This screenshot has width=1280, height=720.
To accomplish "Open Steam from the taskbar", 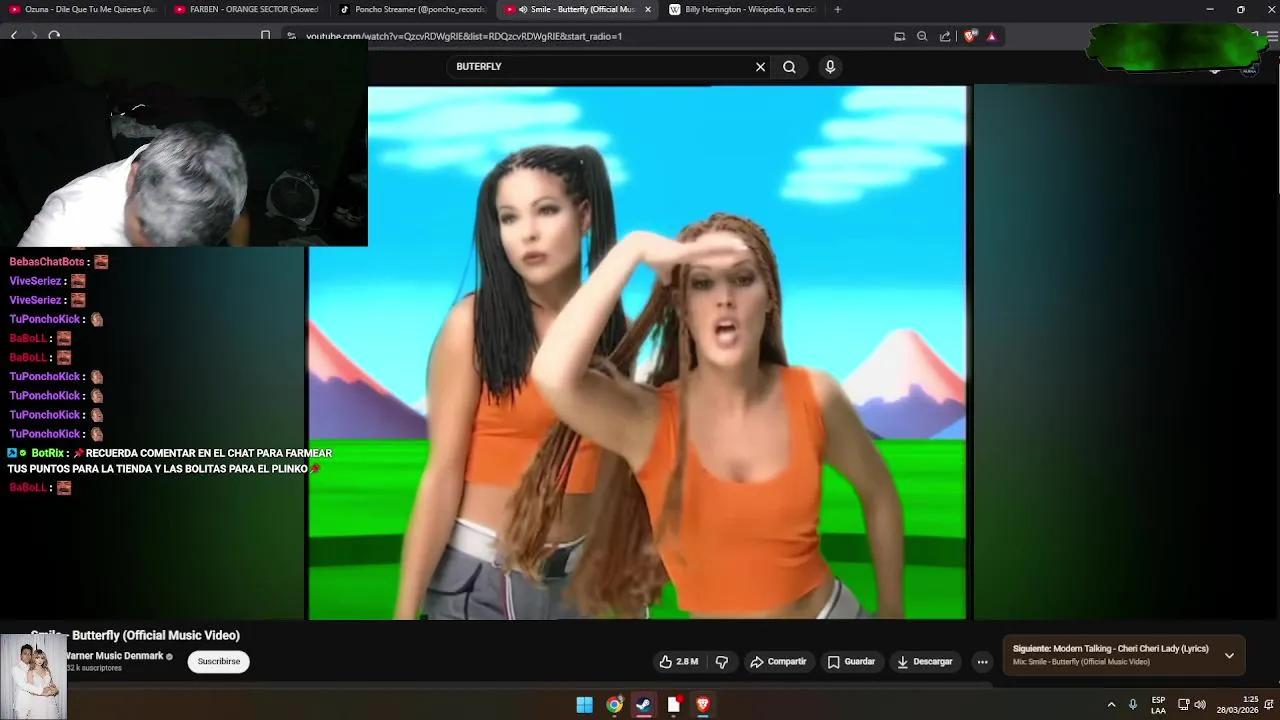I will click(643, 705).
